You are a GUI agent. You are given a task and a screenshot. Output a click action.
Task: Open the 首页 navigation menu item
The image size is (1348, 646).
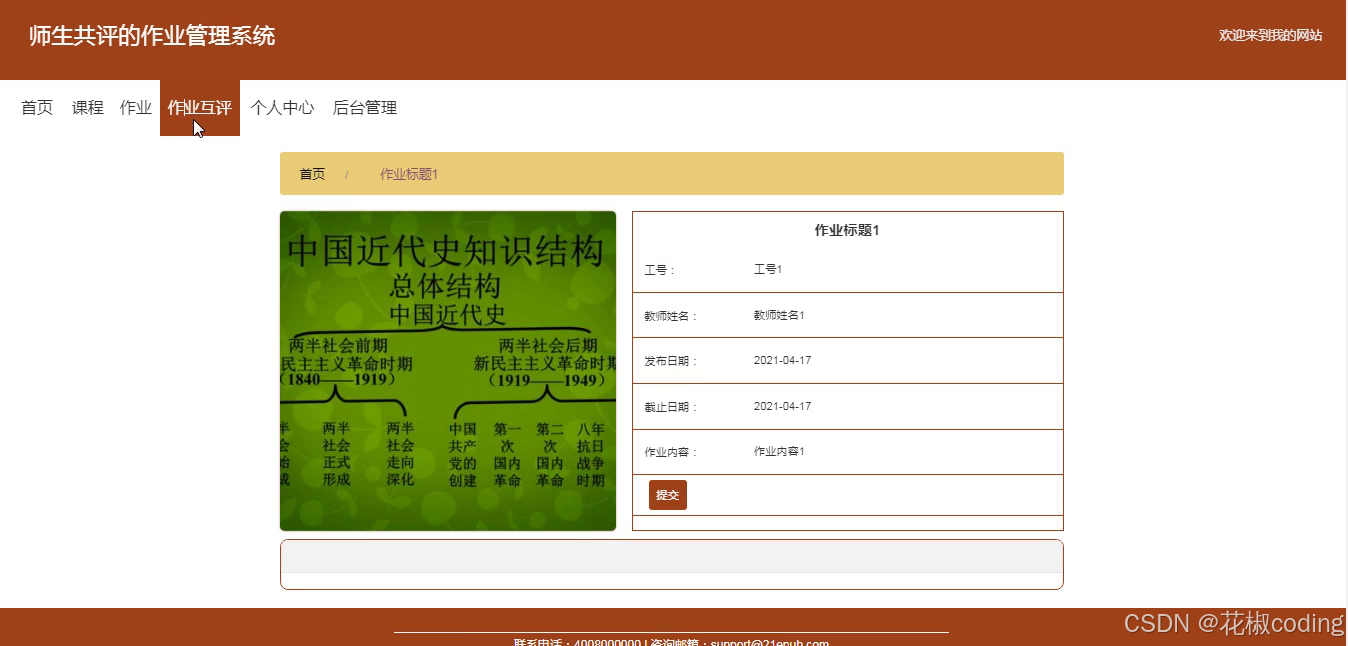(36, 107)
